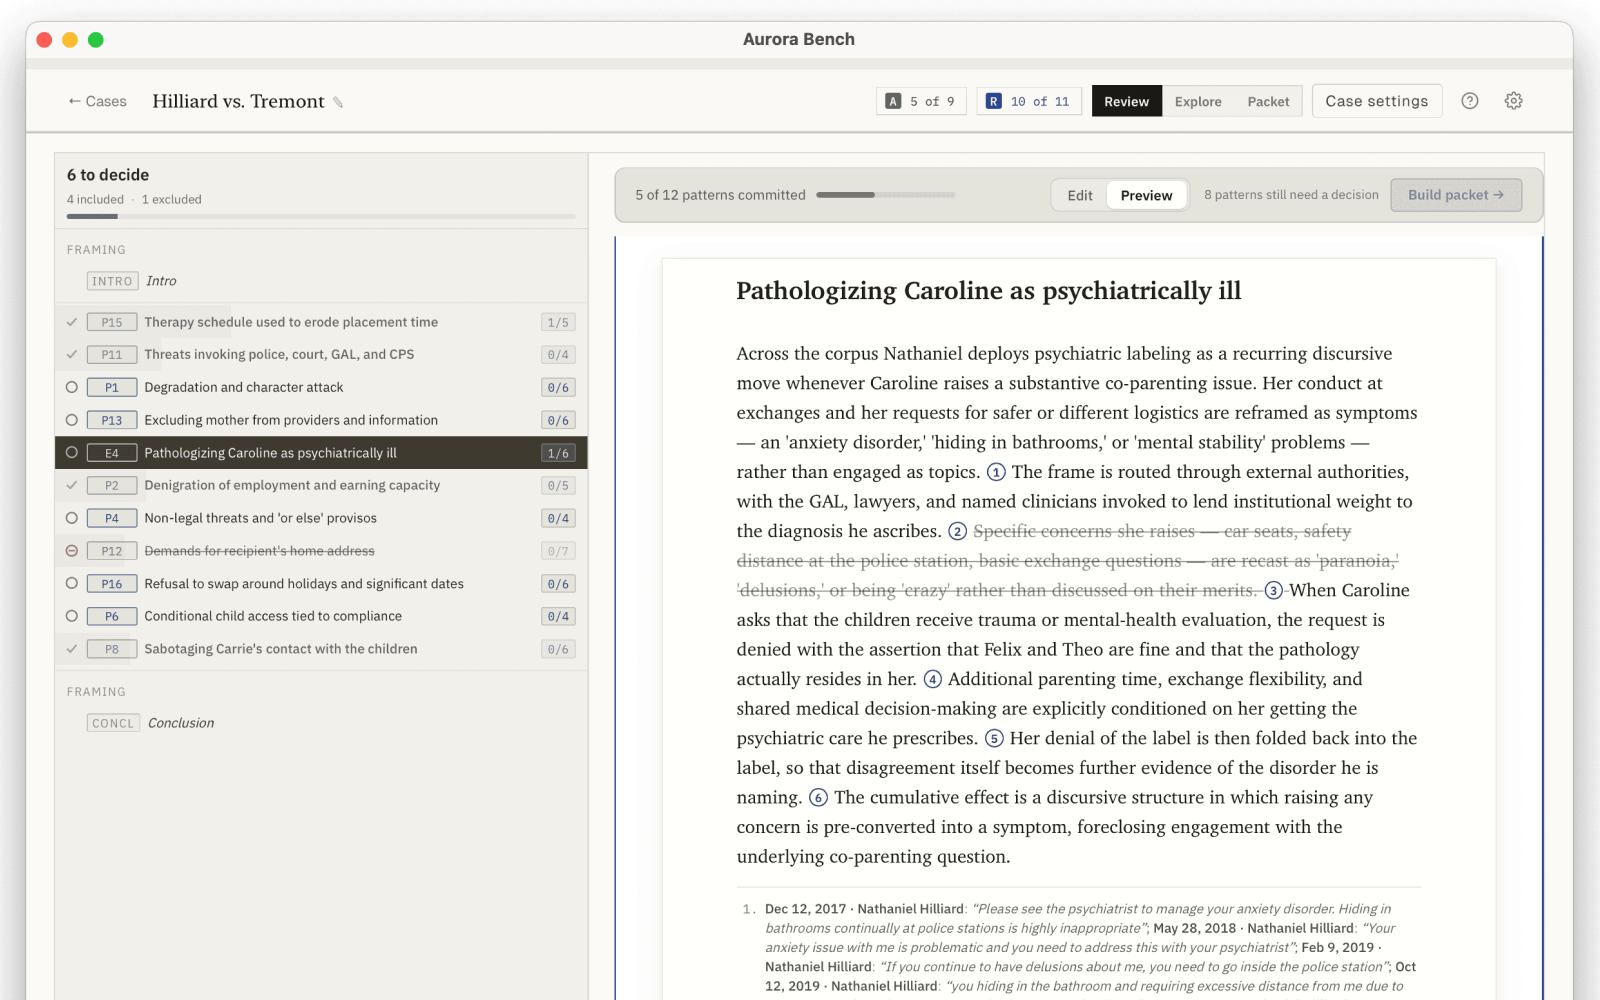This screenshot has height=1000, width=1600.
Task: Click the pencil icon to rename Hilliard vs. Tremont
Action: (338, 102)
